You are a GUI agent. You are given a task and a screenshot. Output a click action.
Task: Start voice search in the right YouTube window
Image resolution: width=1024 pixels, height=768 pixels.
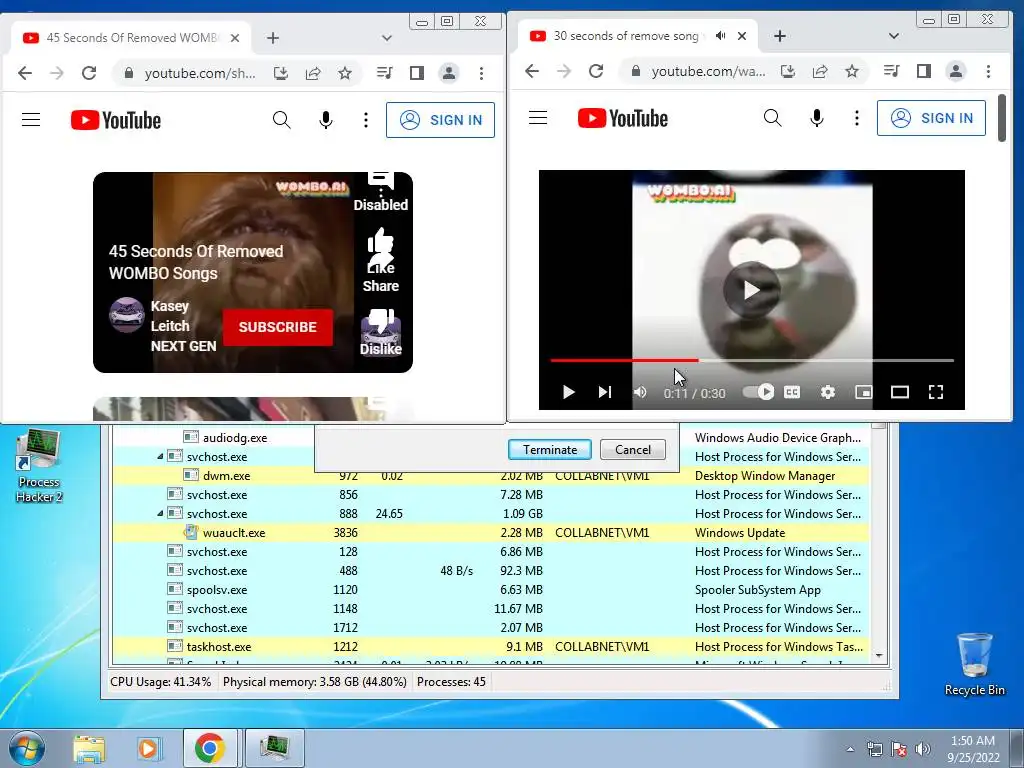[816, 118]
